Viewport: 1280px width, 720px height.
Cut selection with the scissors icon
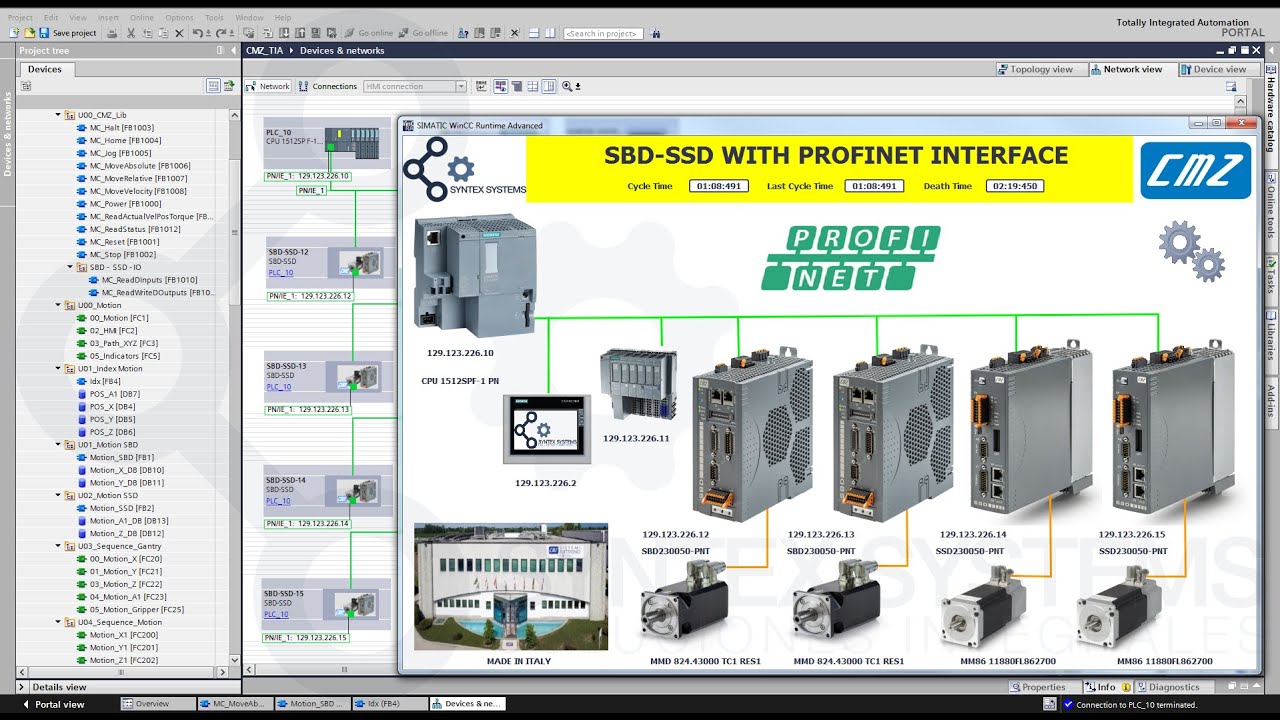131,33
